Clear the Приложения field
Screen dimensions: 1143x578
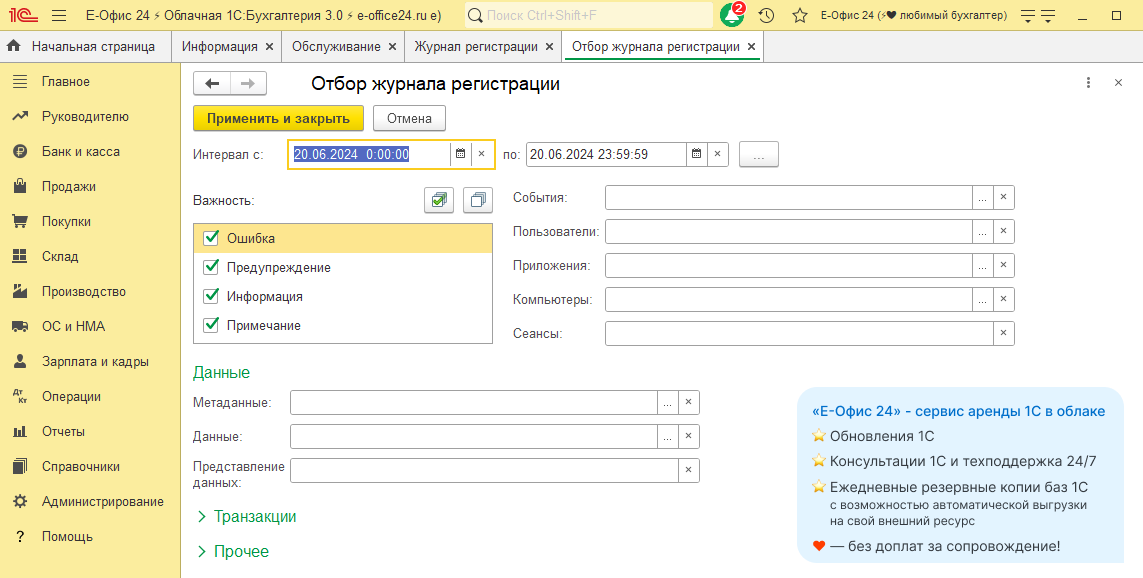1004,265
